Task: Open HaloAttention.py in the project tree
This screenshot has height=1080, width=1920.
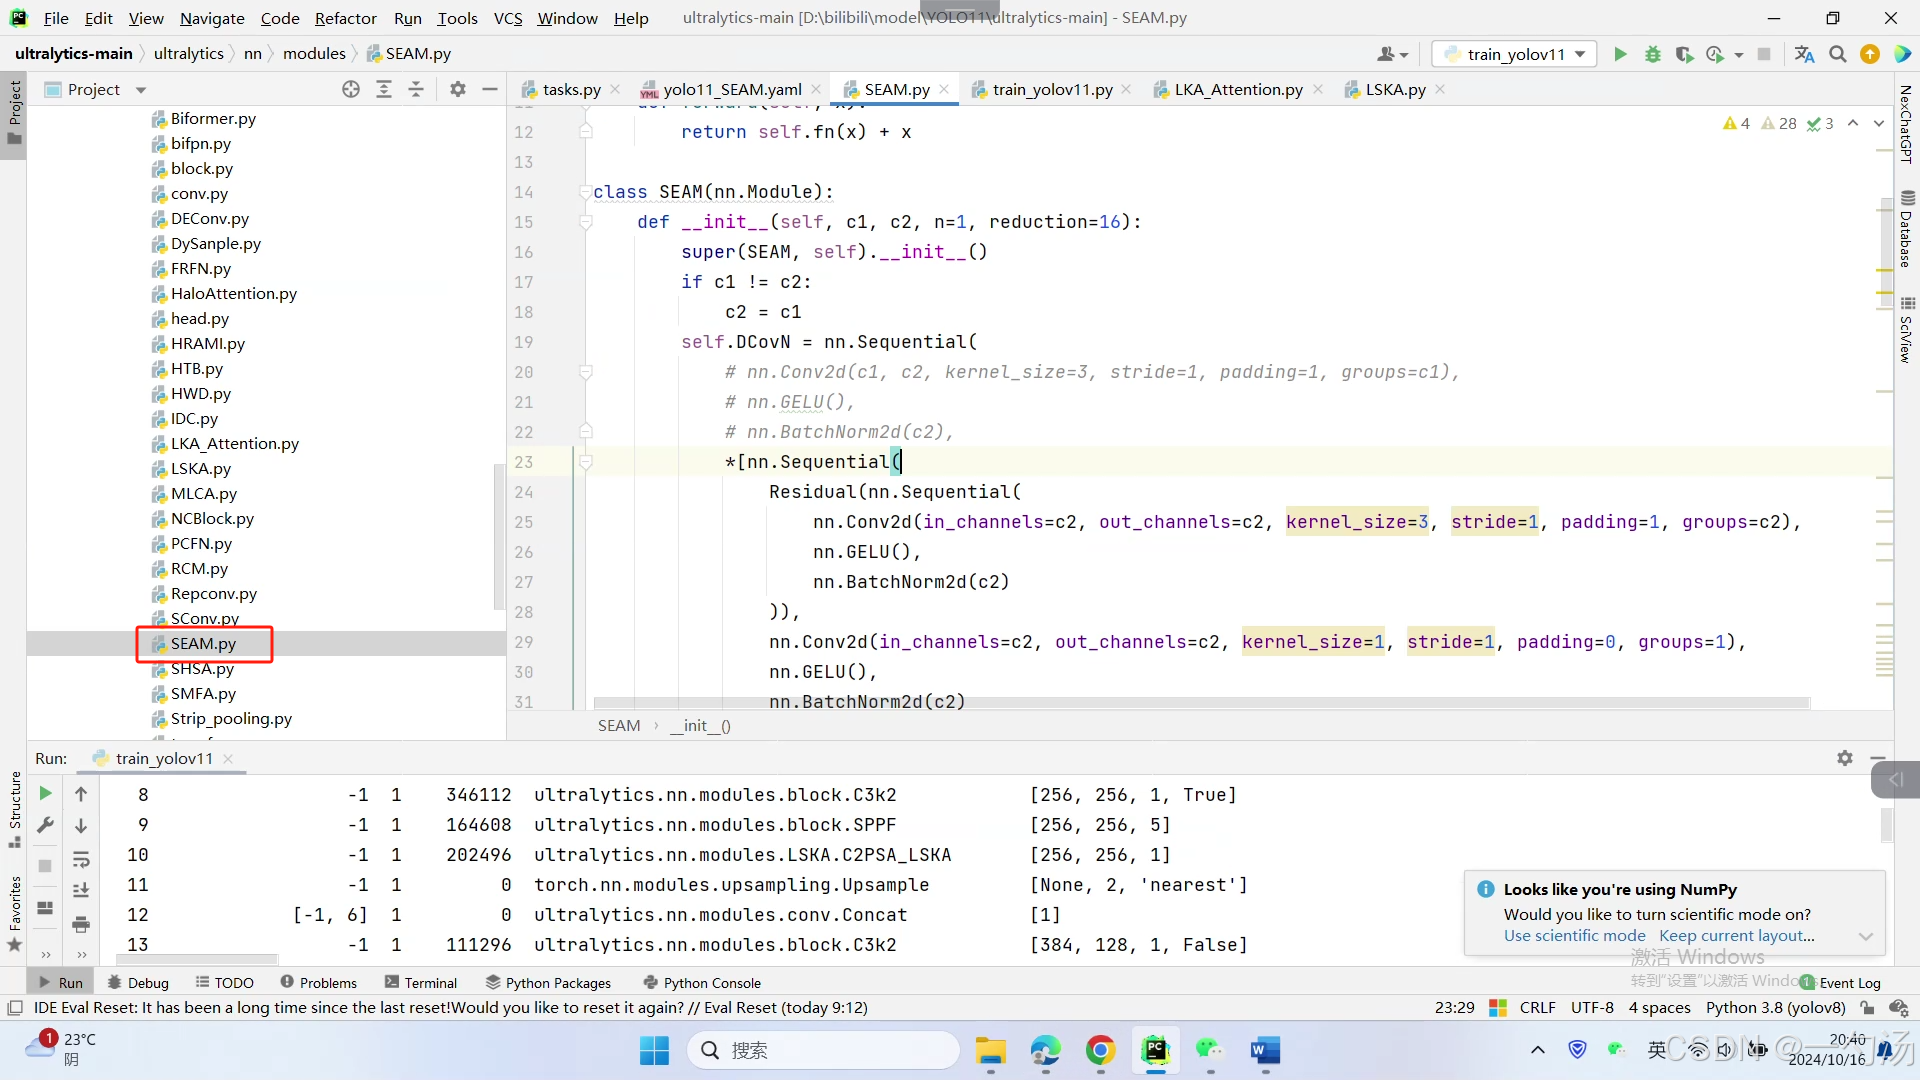Action: (233, 293)
